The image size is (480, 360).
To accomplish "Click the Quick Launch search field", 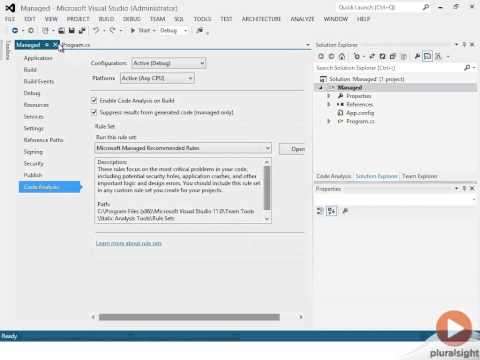I will (378, 7).
